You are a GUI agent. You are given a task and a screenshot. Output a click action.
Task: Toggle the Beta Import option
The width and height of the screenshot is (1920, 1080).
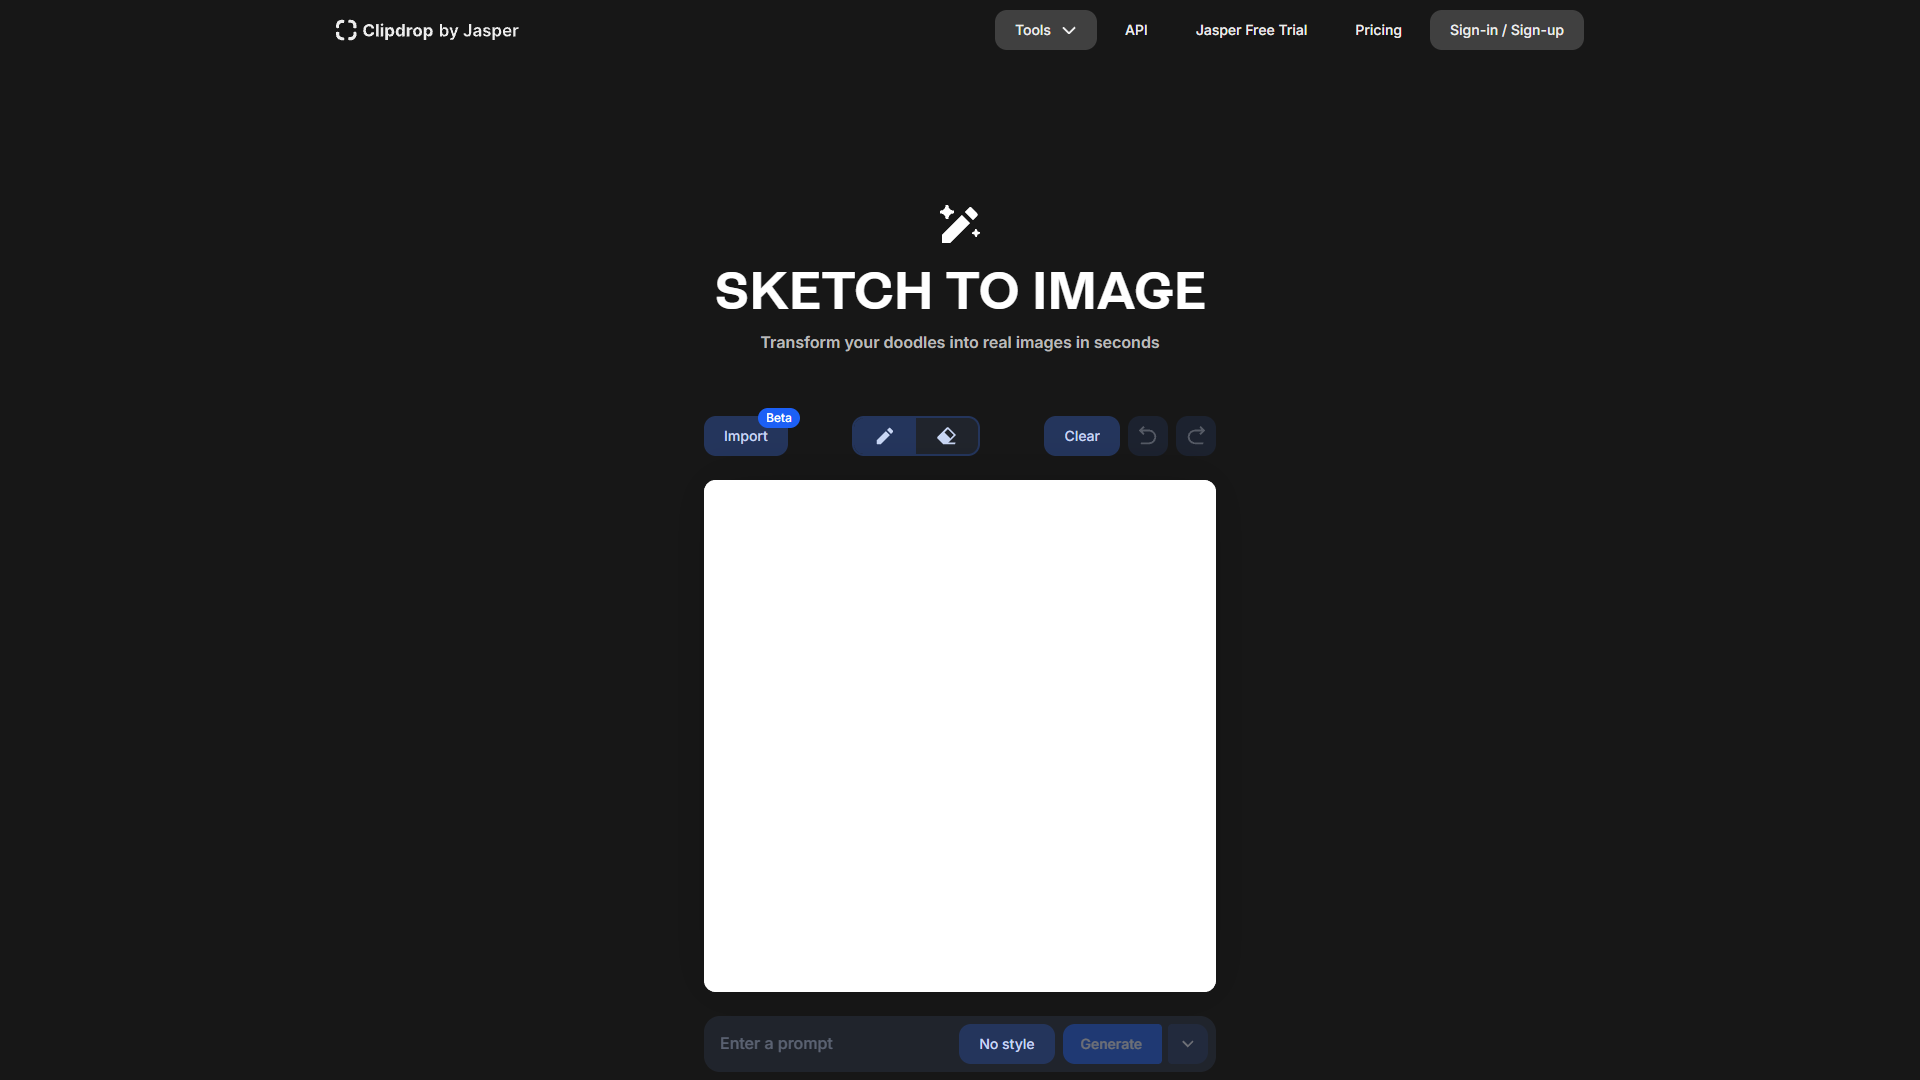[746, 436]
